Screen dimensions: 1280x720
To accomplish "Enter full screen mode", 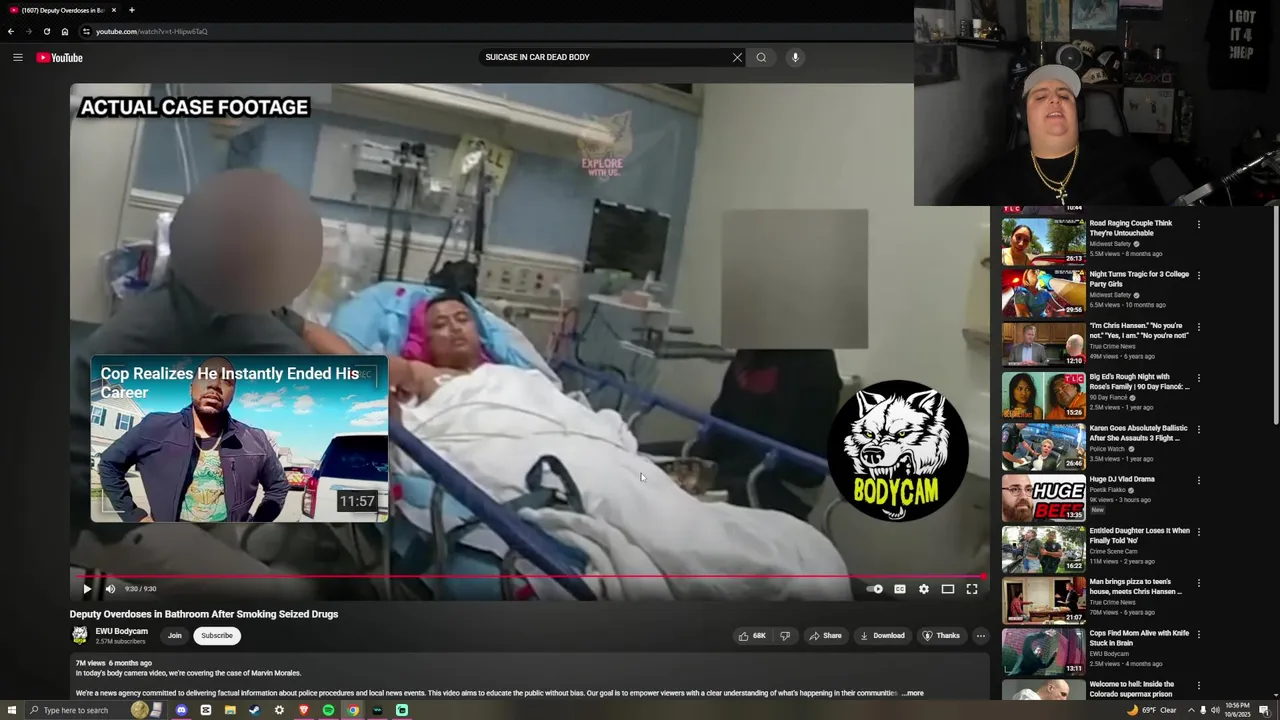I will 971,589.
